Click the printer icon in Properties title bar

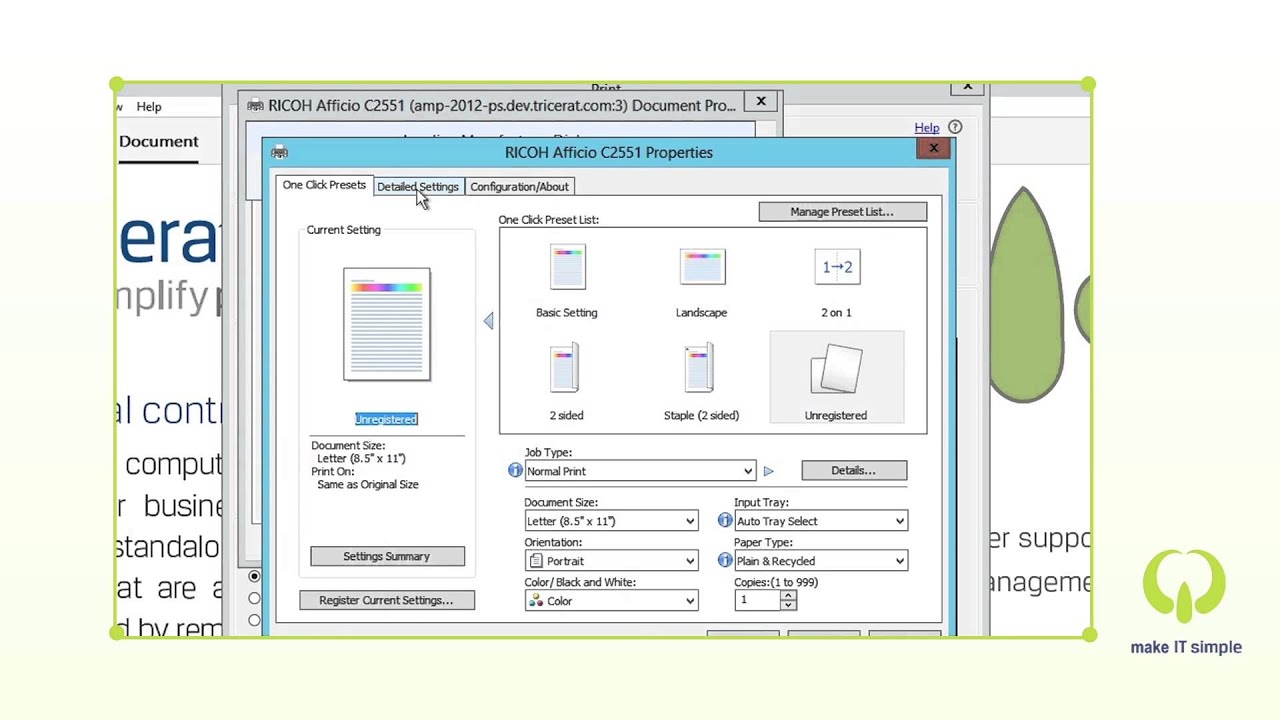point(279,152)
